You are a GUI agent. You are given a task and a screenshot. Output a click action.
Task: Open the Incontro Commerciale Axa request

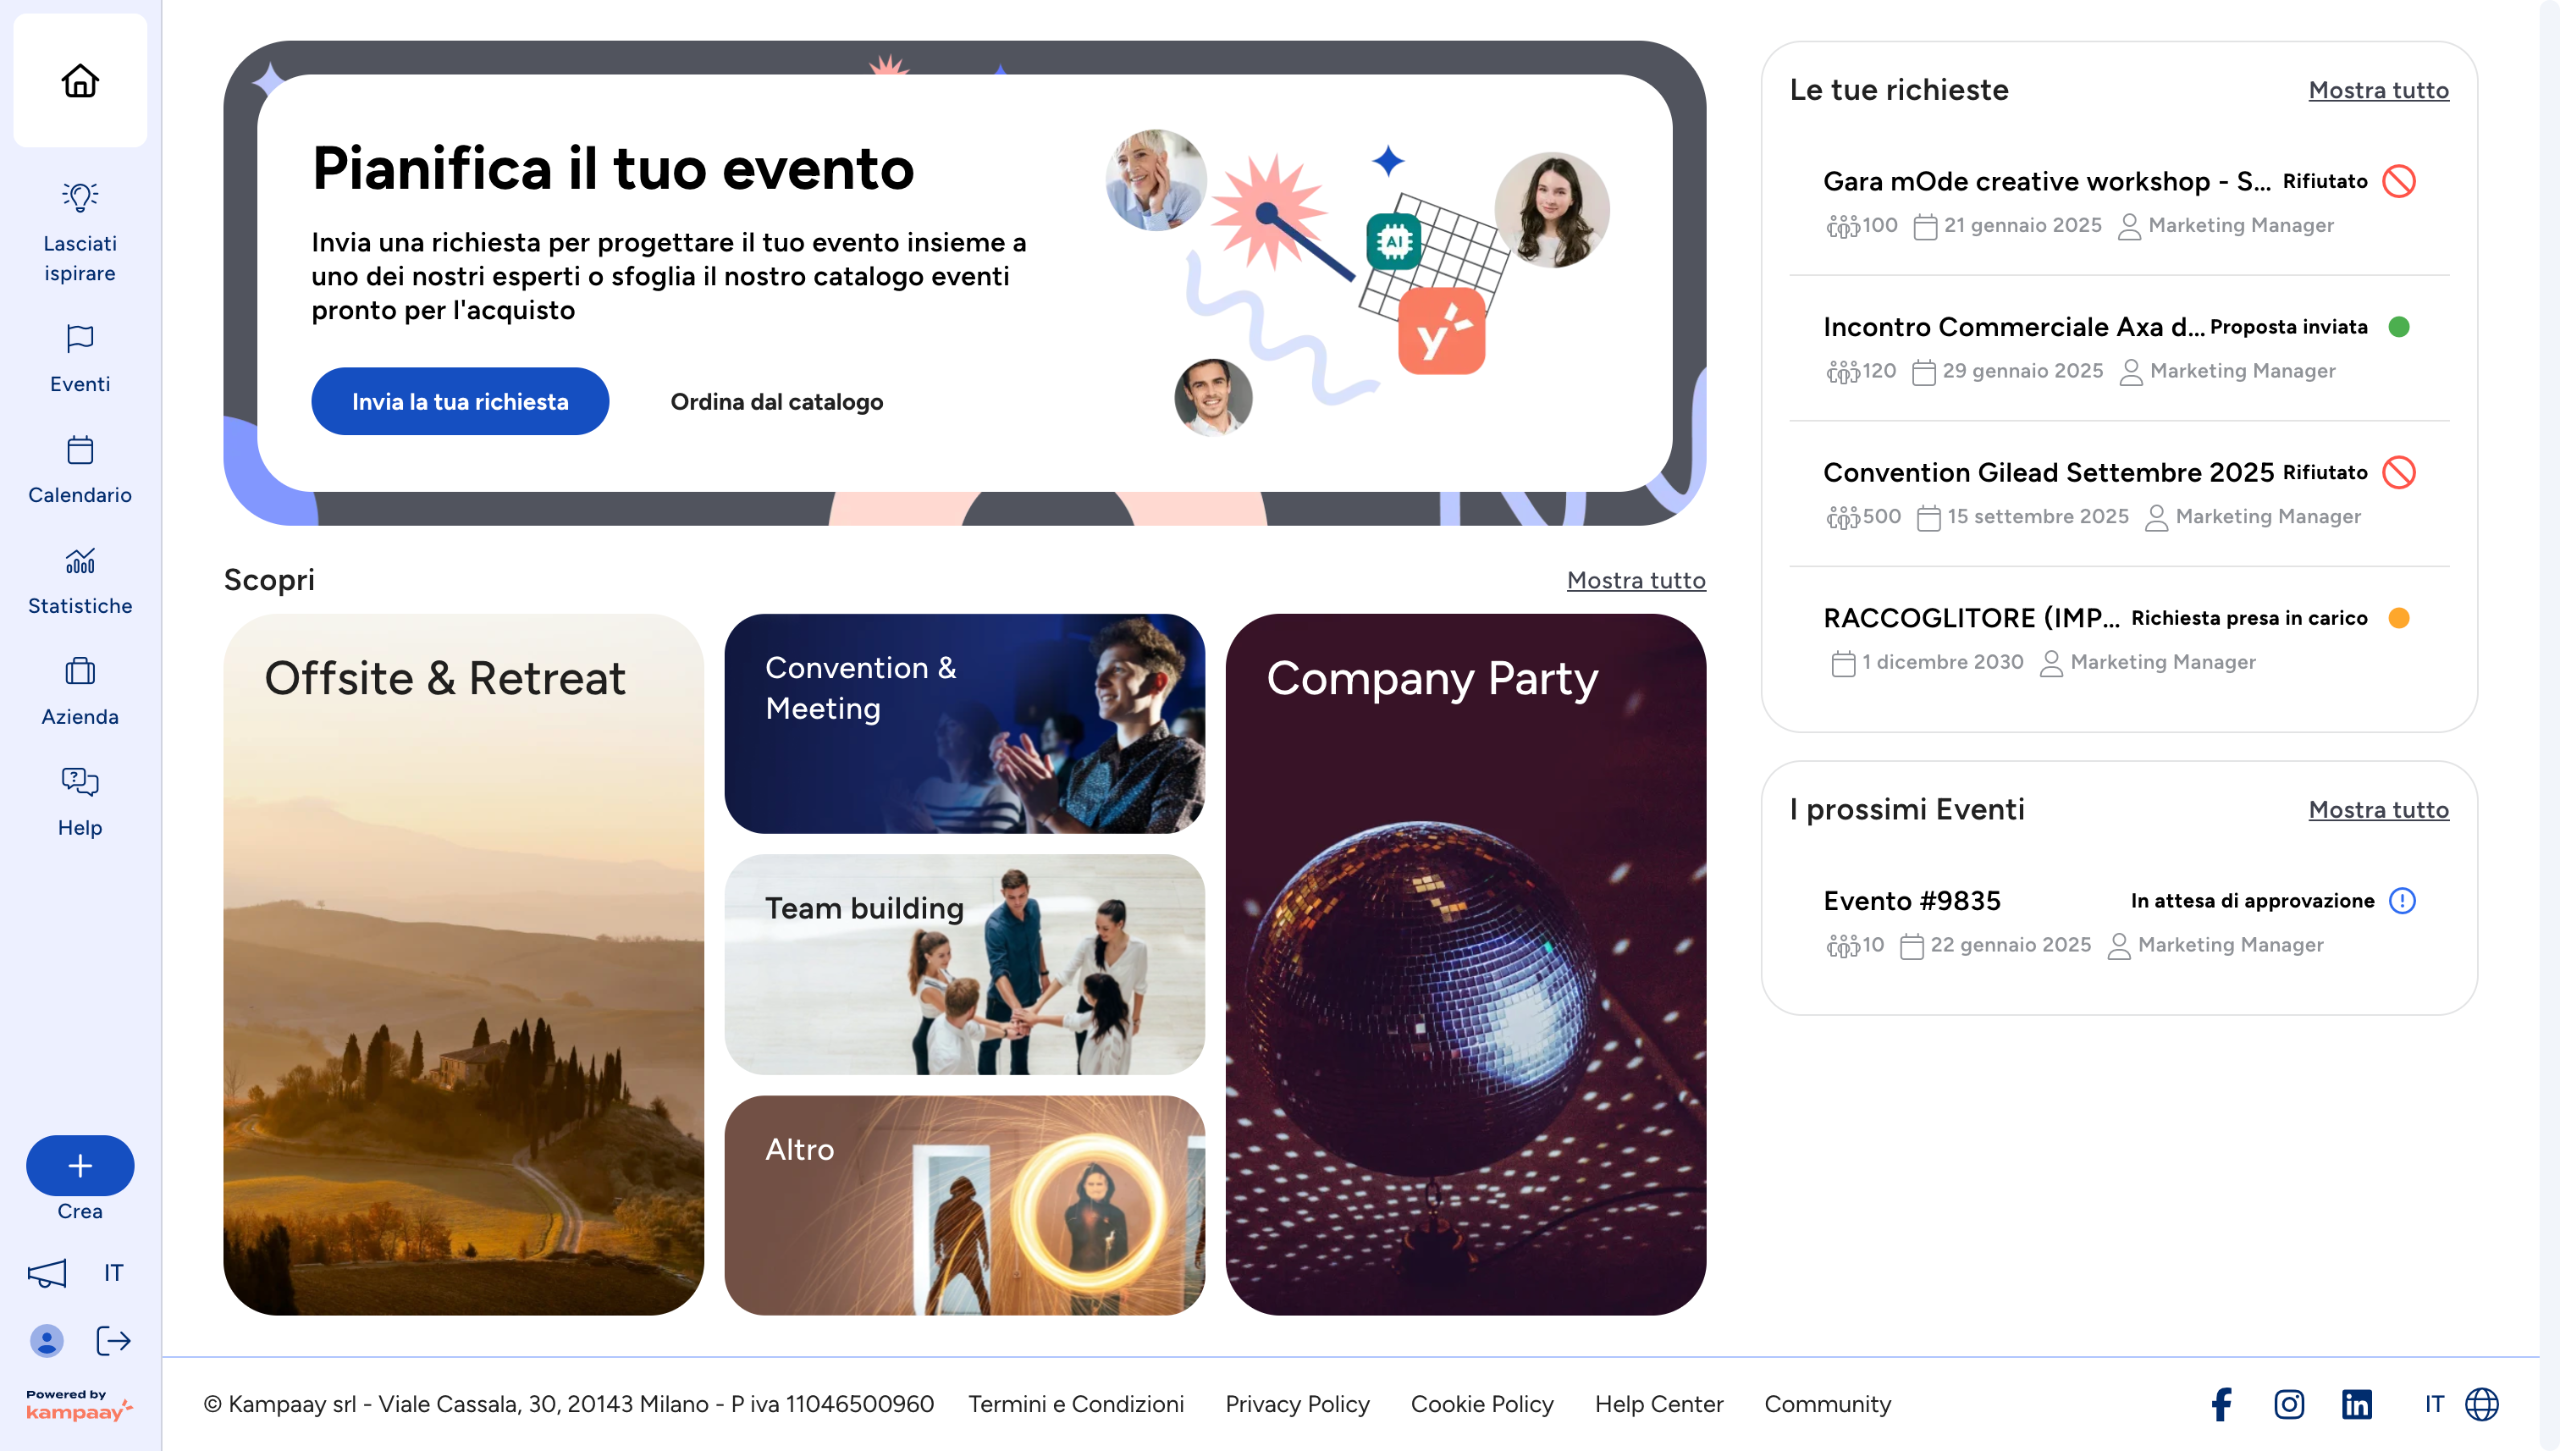click(2119, 348)
